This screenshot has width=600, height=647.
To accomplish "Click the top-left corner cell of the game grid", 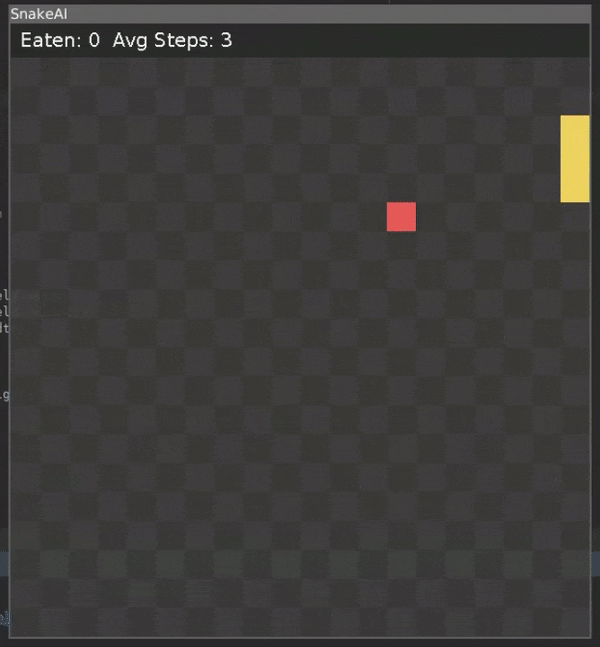I will [25, 72].
